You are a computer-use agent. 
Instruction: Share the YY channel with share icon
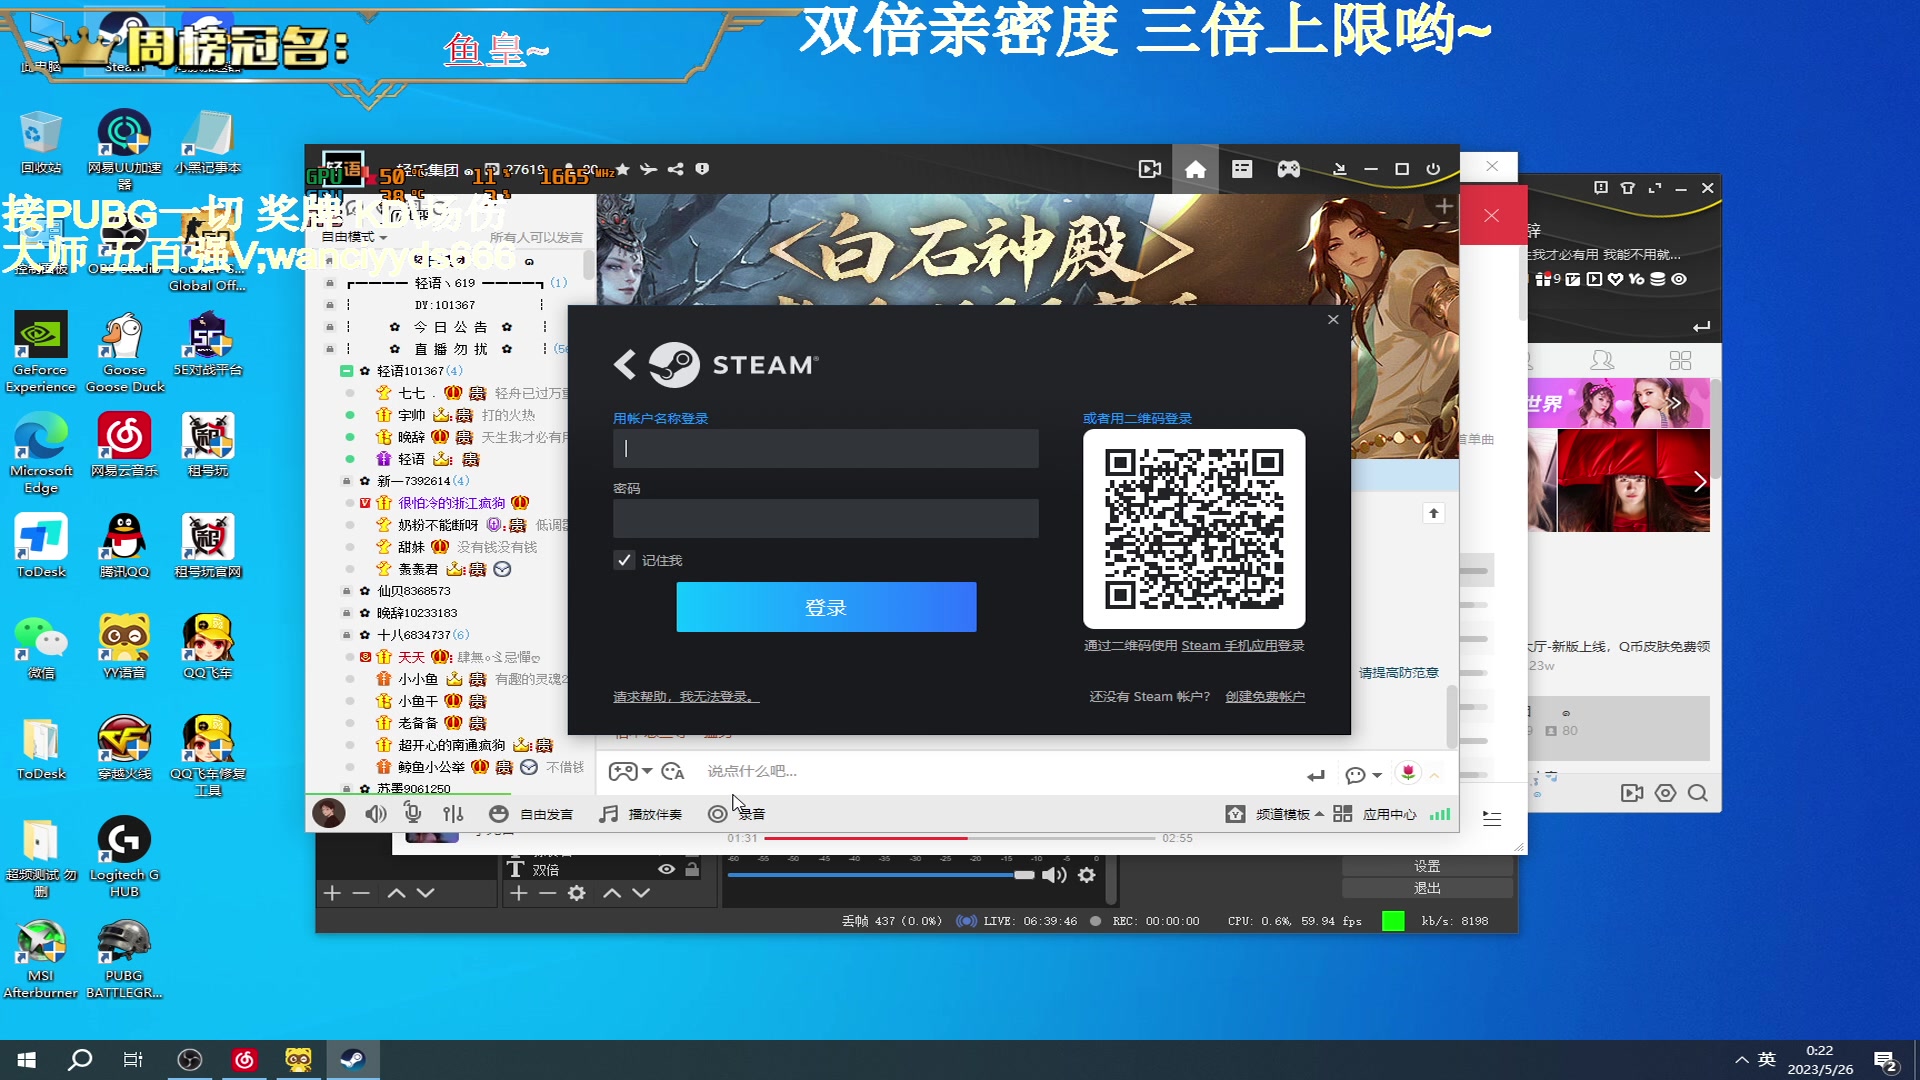pos(676,169)
